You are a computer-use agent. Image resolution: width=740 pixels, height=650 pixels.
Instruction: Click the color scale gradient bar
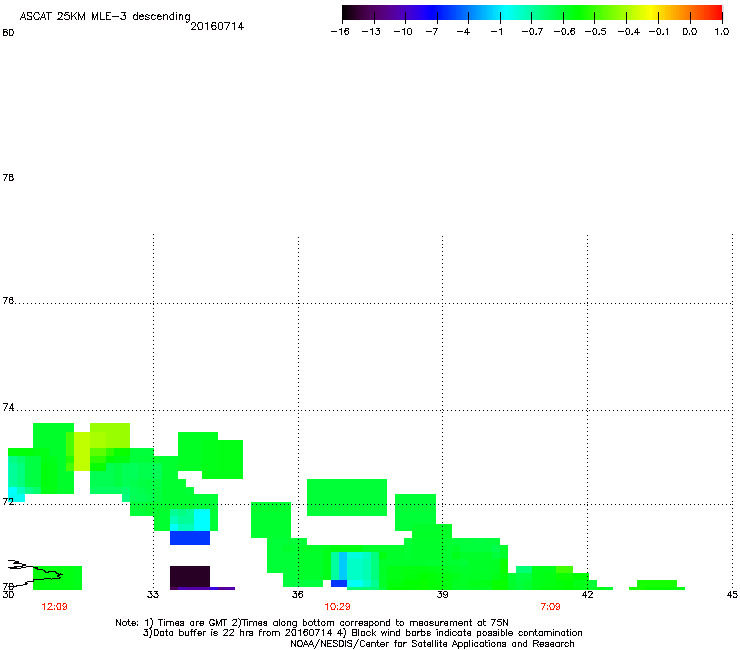pyautogui.click(x=532, y=13)
